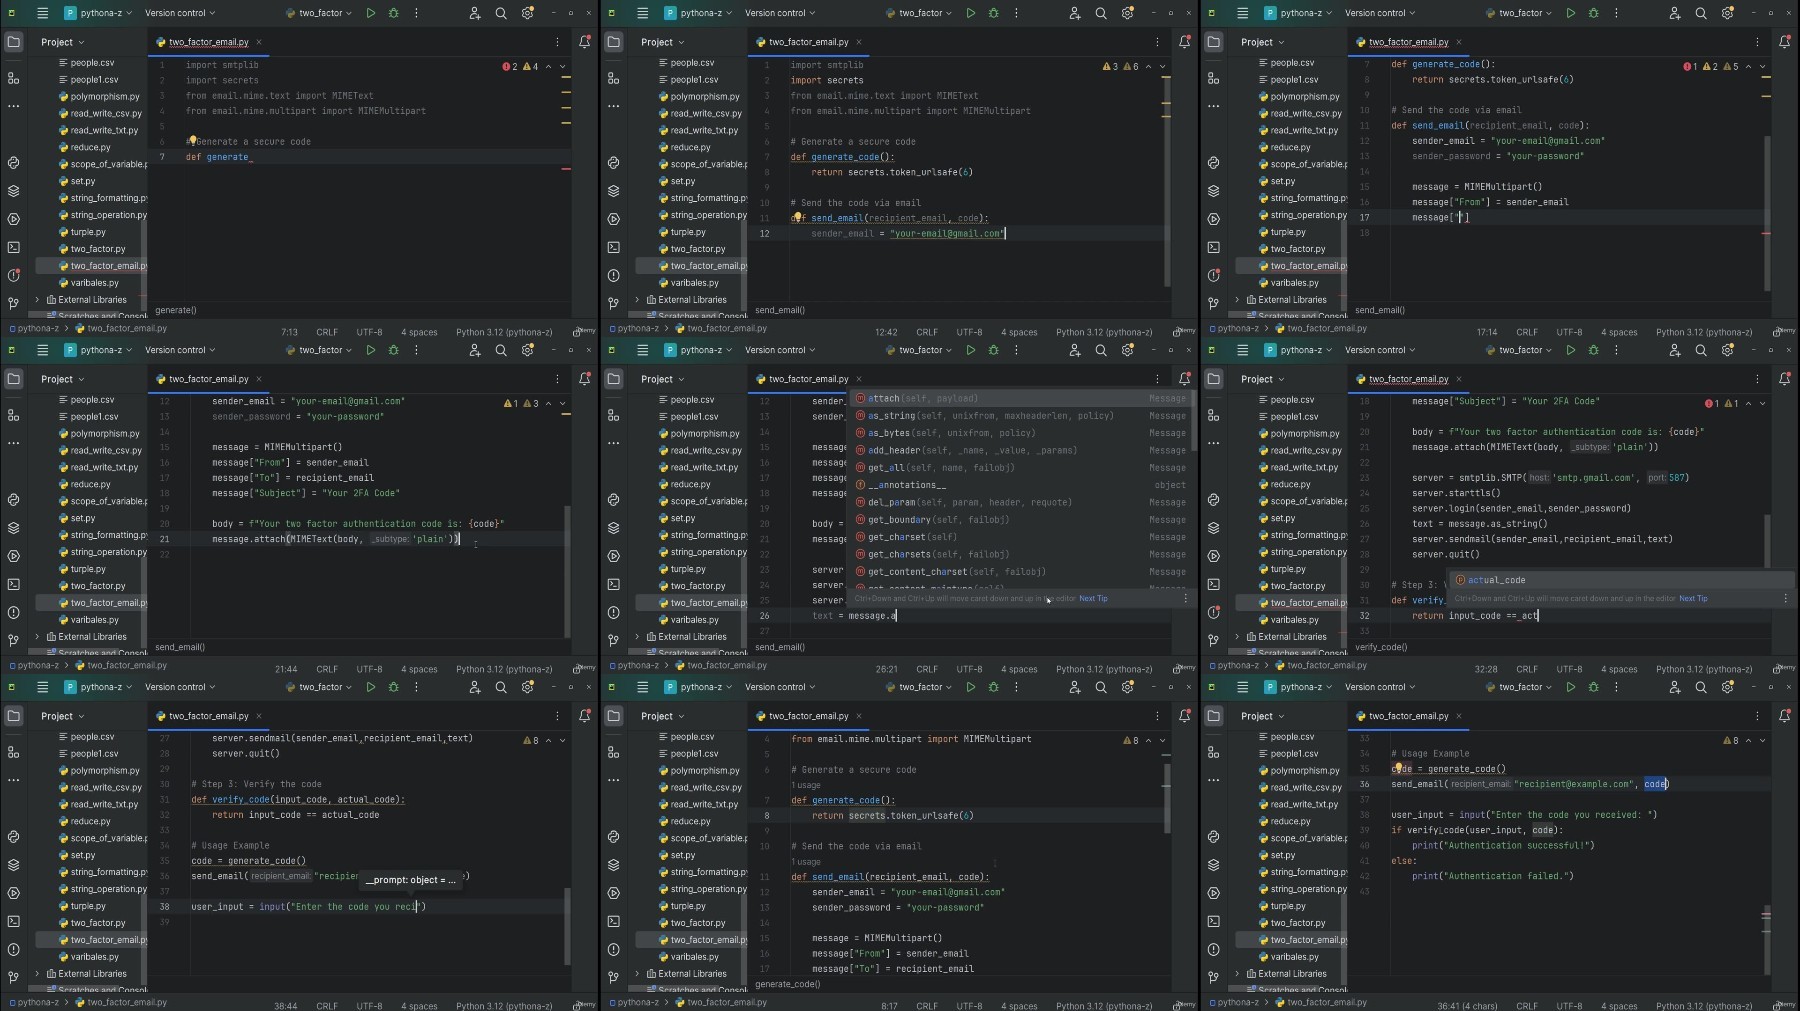
Task: Click the method icon beside attach(self, payload)
Action: pos(860,398)
